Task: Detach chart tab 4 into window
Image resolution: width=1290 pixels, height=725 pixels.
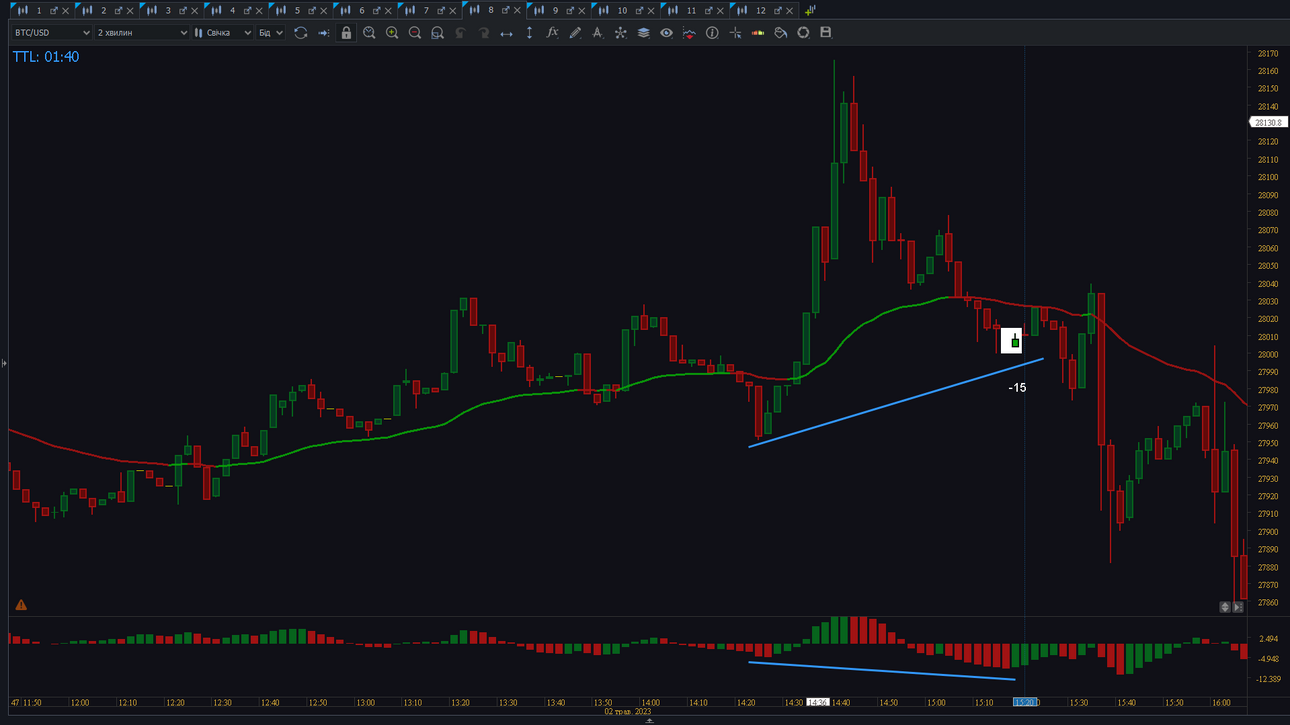Action: pos(247,11)
